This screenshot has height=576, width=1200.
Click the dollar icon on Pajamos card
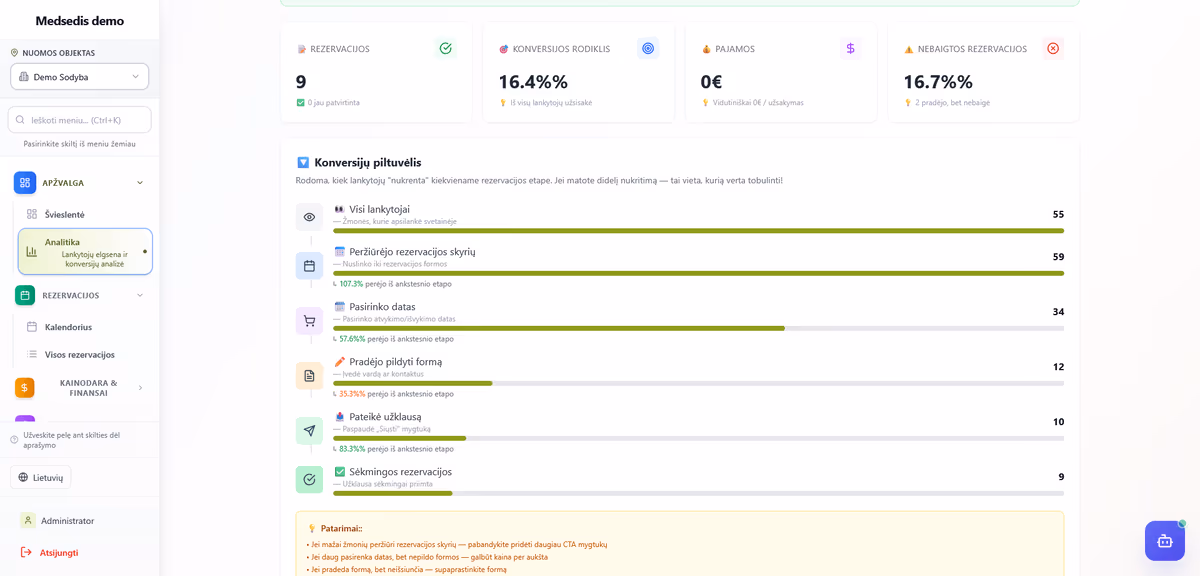(850, 48)
